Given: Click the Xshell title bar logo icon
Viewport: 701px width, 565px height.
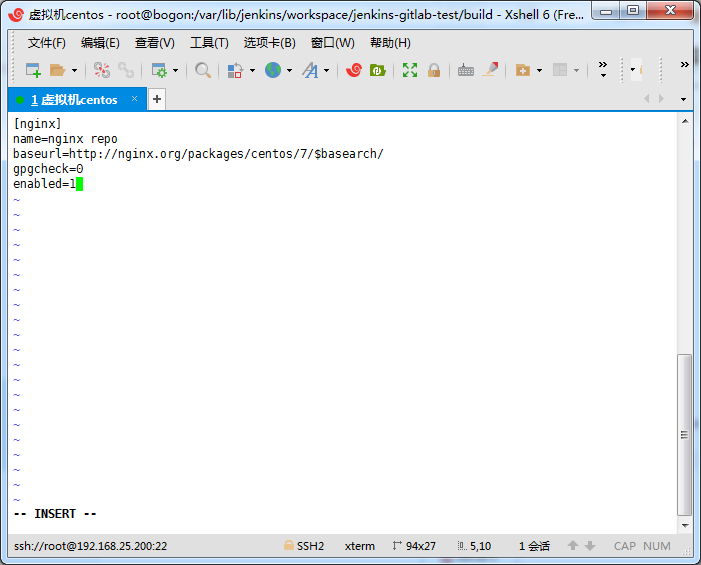Looking at the screenshot, I should [16, 15].
